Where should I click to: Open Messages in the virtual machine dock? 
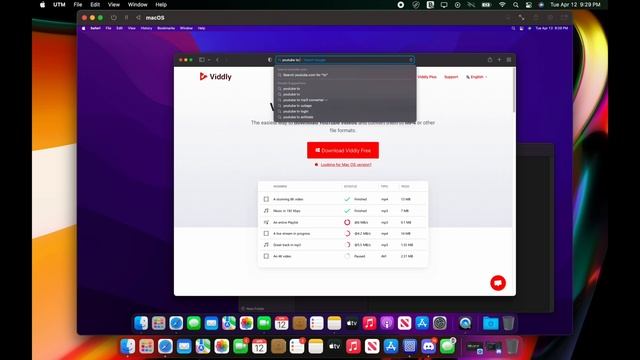coord(193,323)
